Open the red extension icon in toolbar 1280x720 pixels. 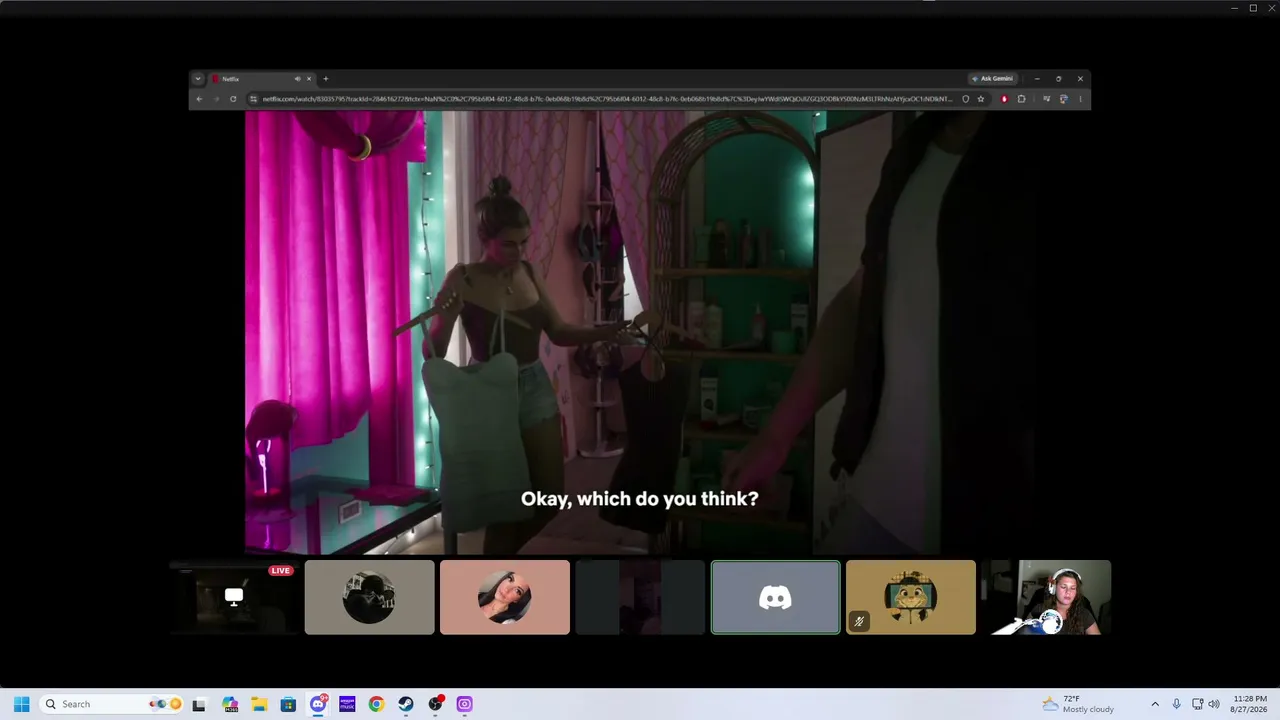click(1004, 99)
